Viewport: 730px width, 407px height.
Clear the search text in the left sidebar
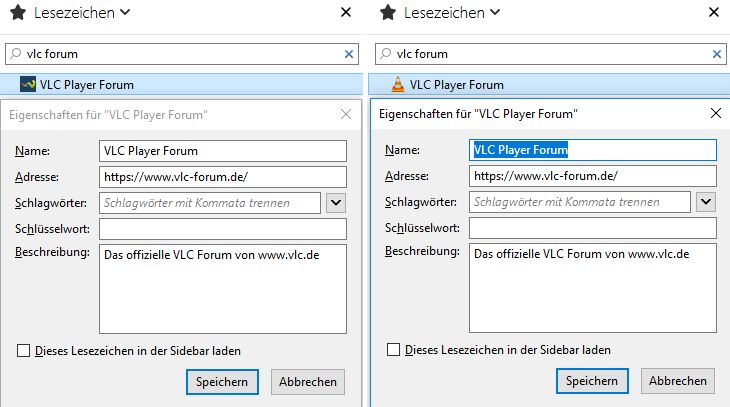click(x=349, y=54)
